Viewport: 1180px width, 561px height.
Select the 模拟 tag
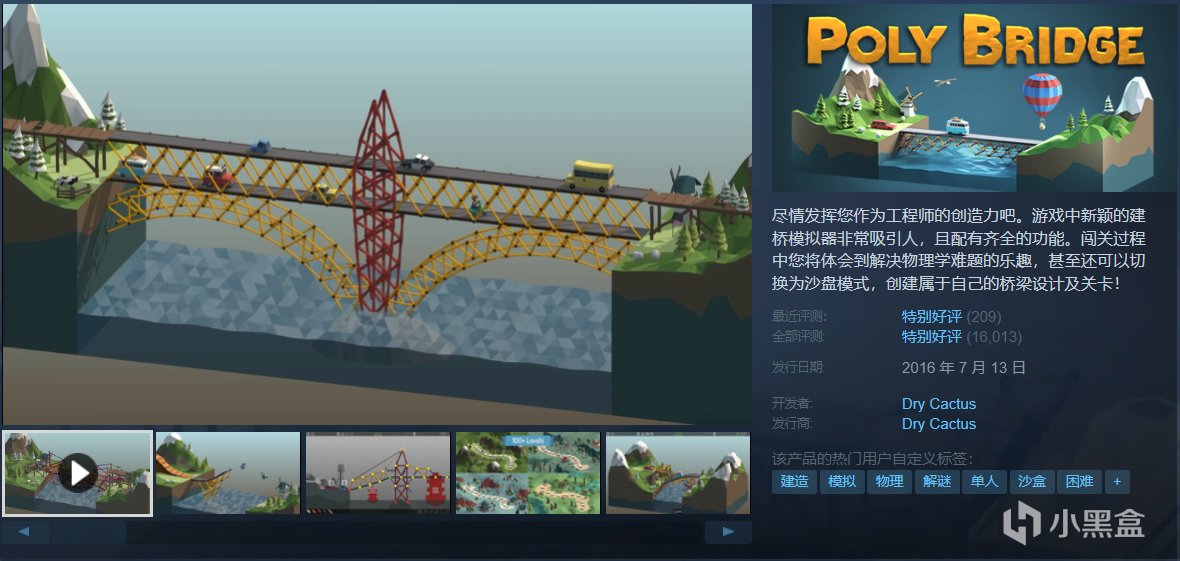[x=841, y=482]
